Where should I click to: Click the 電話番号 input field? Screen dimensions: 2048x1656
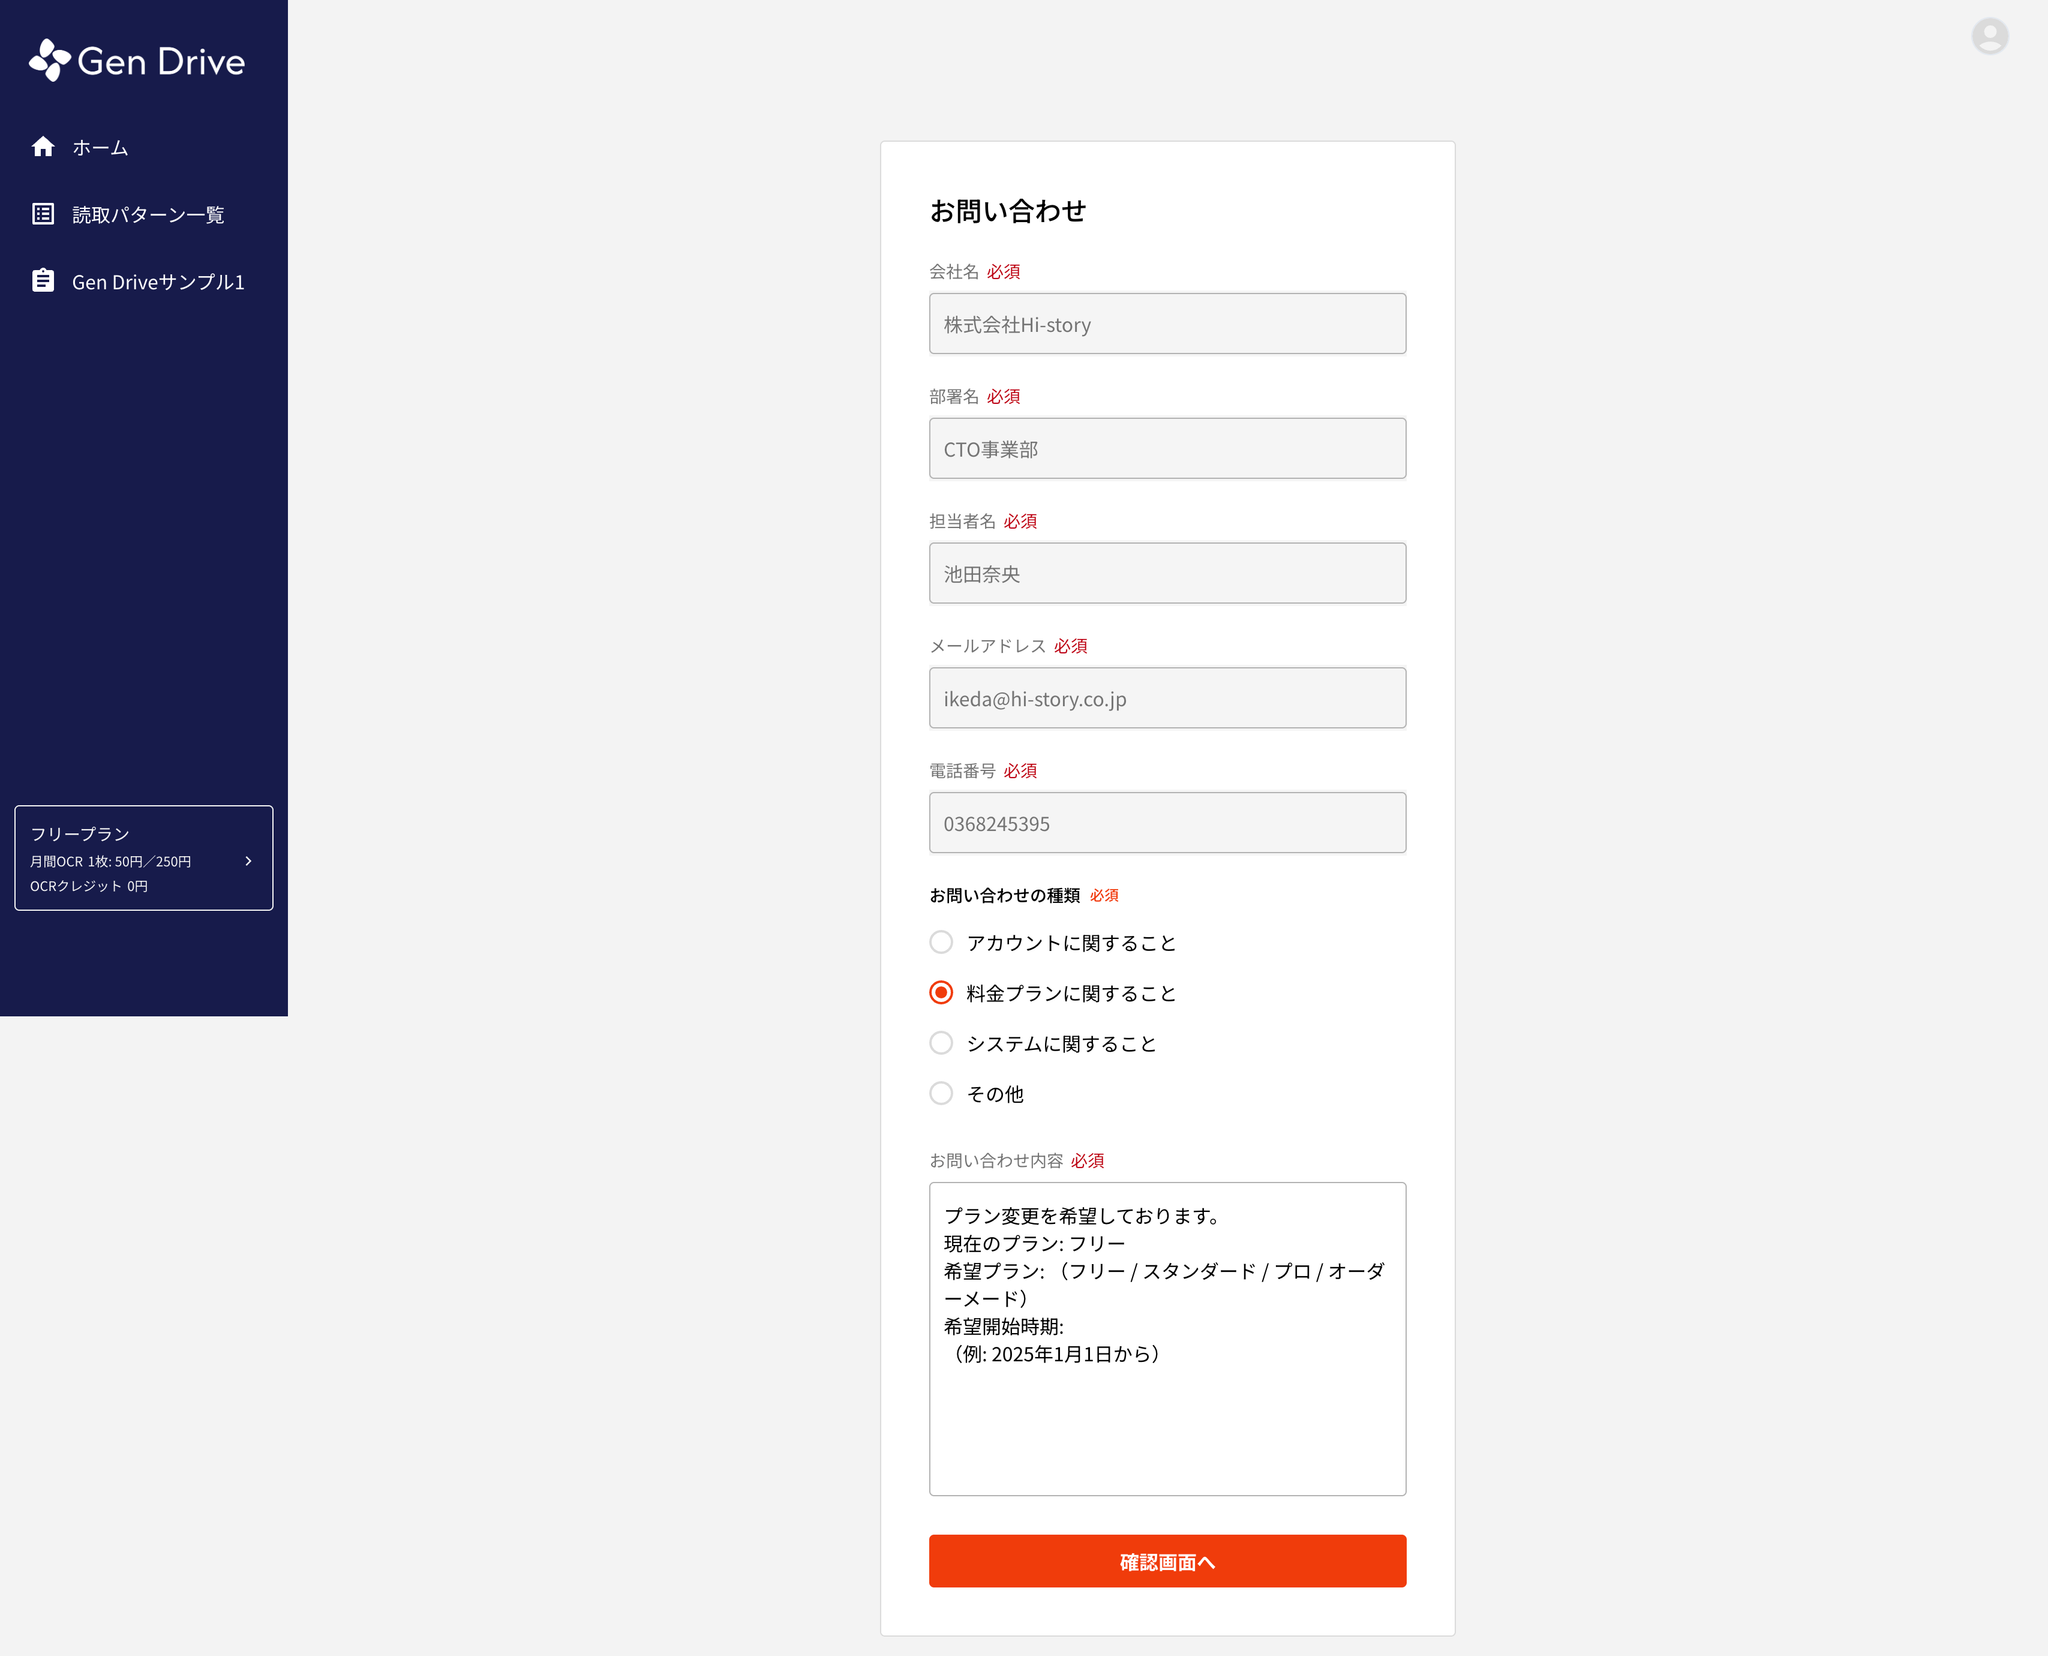[x=1167, y=823]
